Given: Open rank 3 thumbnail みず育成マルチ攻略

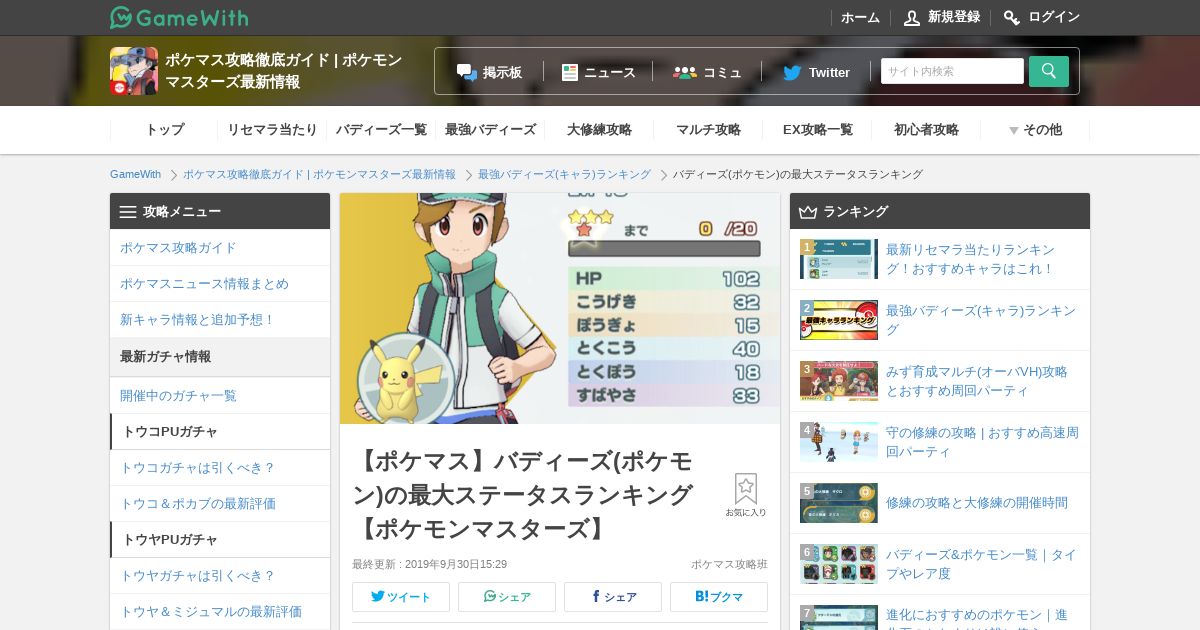Looking at the screenshot, I should click(x=839, y=381).
